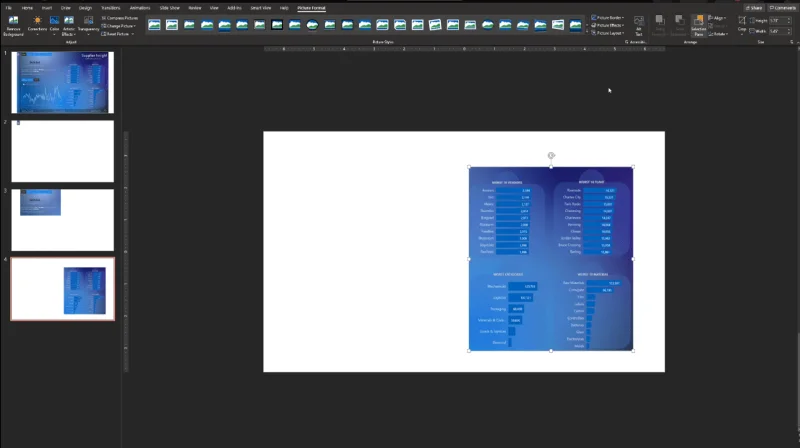This screenshot has width=800, height=448.
Task: Switch to the Home tab
Action: click(x=27, y=8)
